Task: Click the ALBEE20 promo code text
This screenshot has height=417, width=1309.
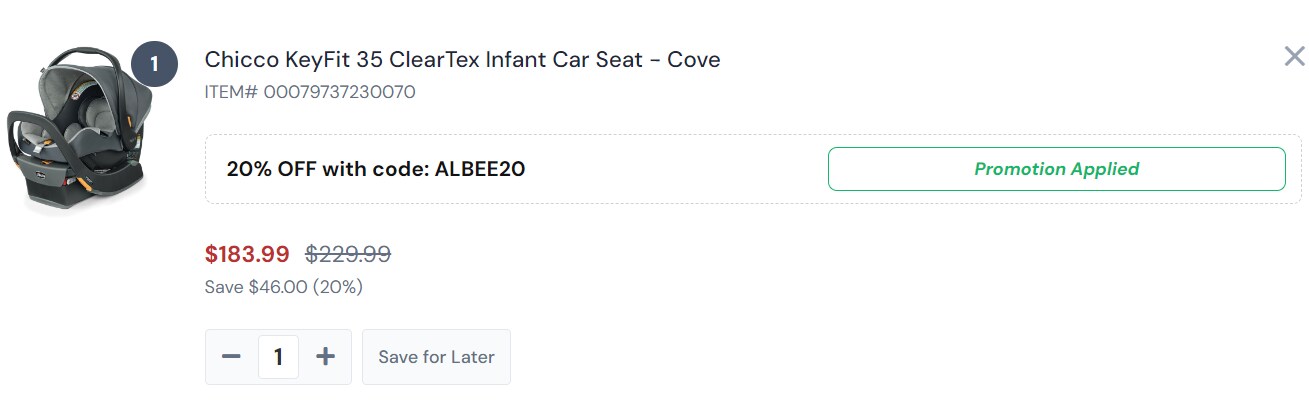Action: 480,169
